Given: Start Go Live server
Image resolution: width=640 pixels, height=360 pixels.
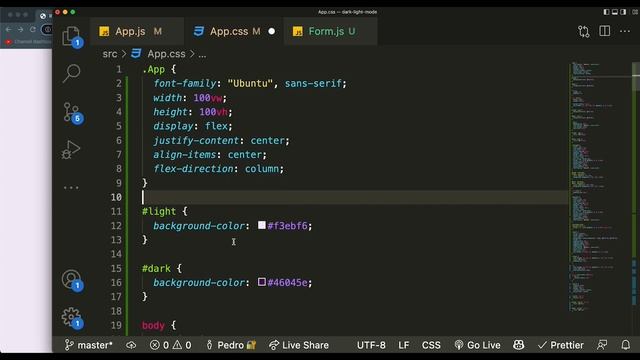Looking at the screenshot, I should (x=477, y=345).
